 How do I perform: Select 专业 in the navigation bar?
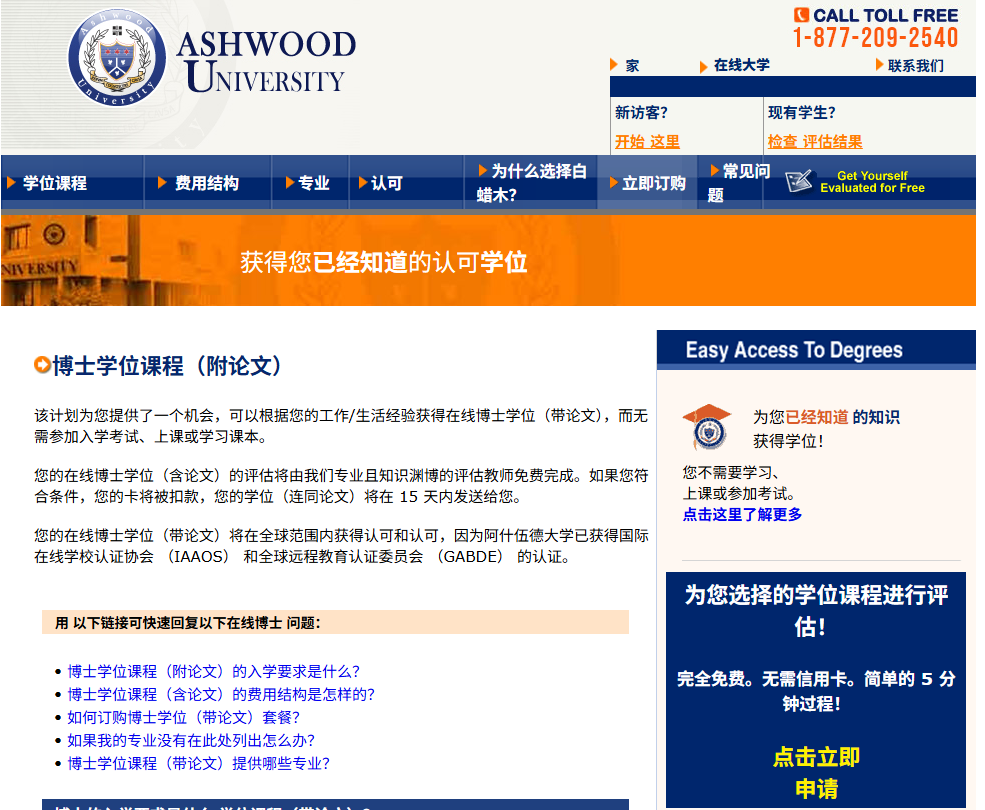tap(313, 183)
